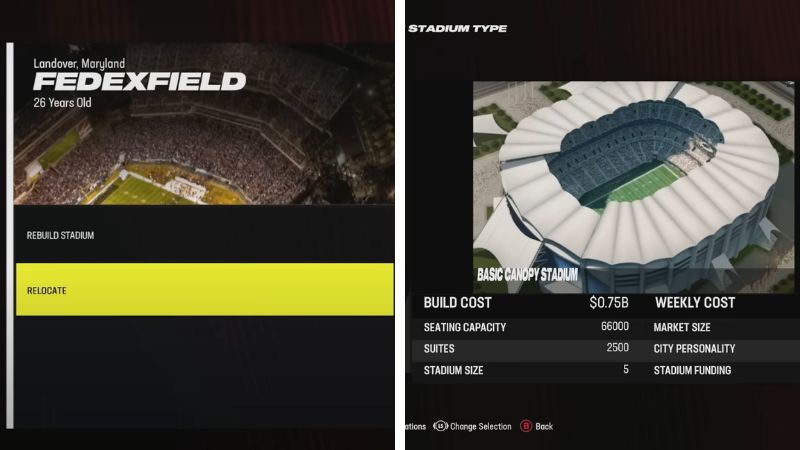
Task: Click the left stick Change Selection icon
Action: 440,426
